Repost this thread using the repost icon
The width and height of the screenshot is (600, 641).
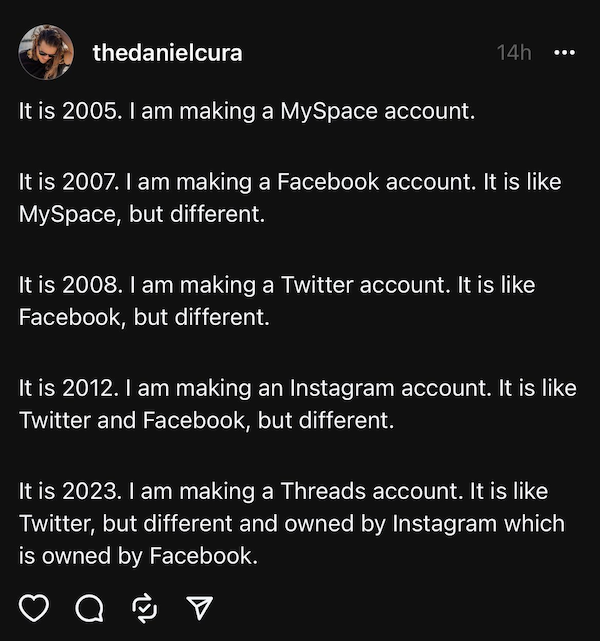(x=145, y=608)
